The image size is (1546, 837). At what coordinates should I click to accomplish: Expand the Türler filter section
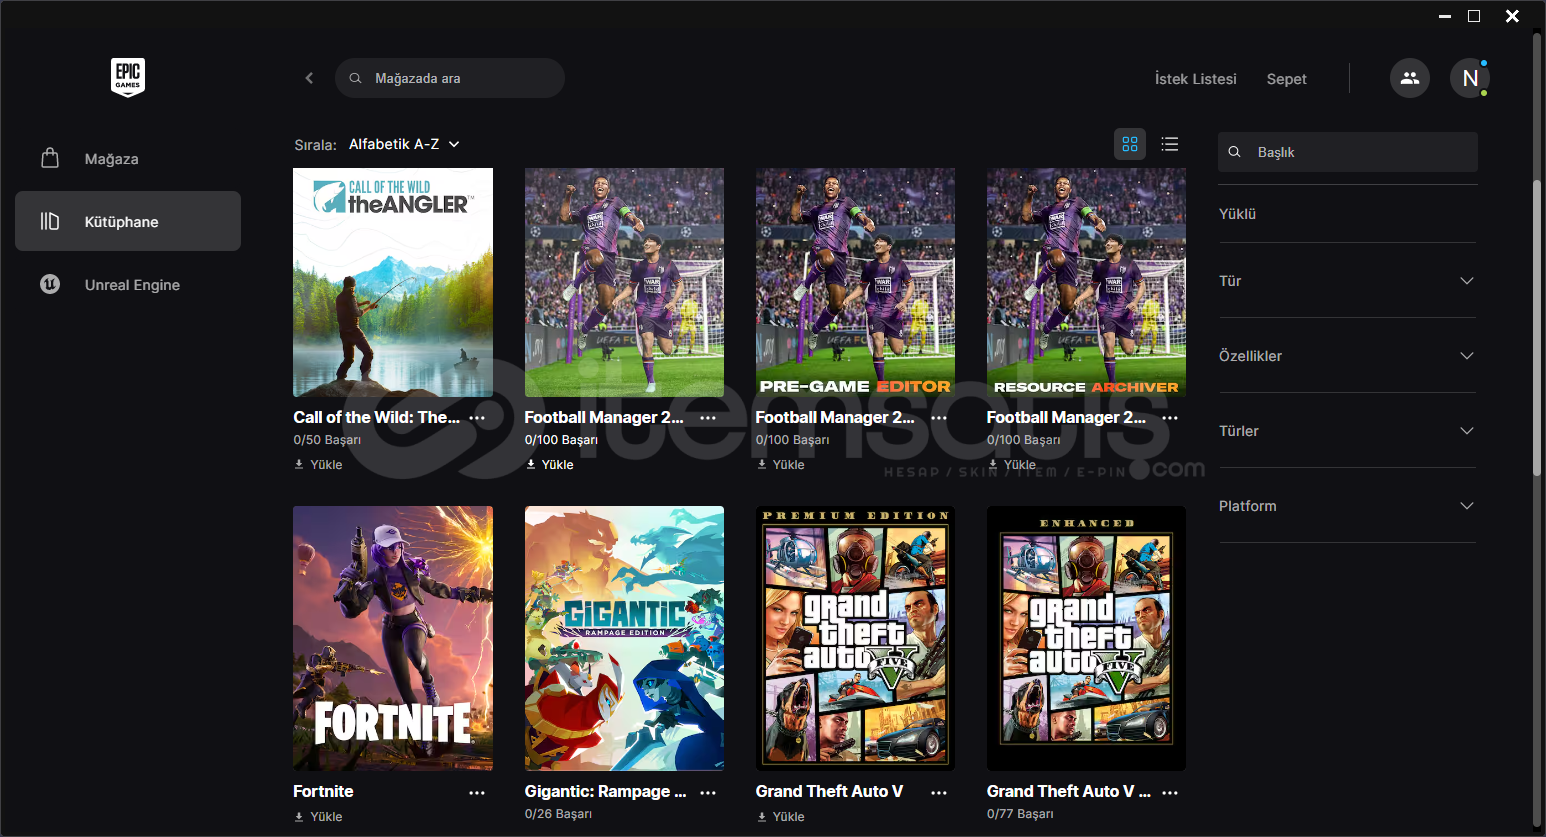pos(1347,431)
